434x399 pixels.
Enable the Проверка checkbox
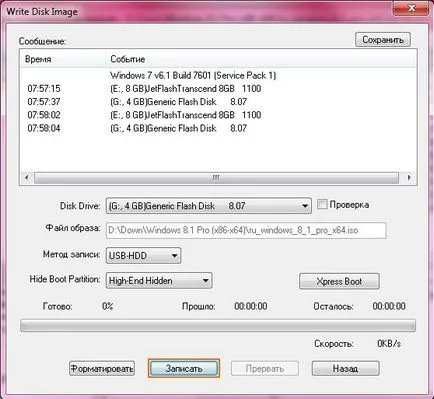pyautogui.click(x=322, y=204)
